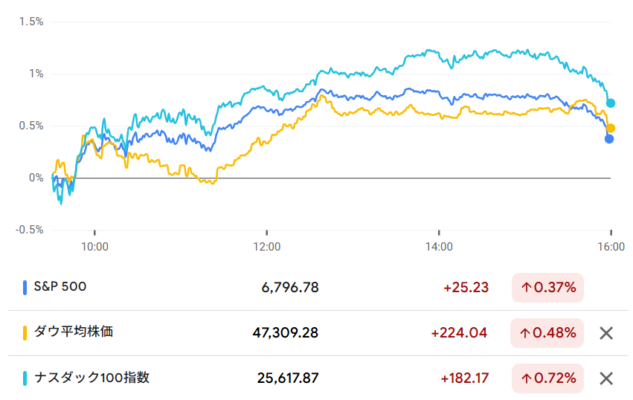Remove ダウ平均株価 from the comparison
Image resolution: width=633 pixels, height=400 pixels.
[605, 333]
